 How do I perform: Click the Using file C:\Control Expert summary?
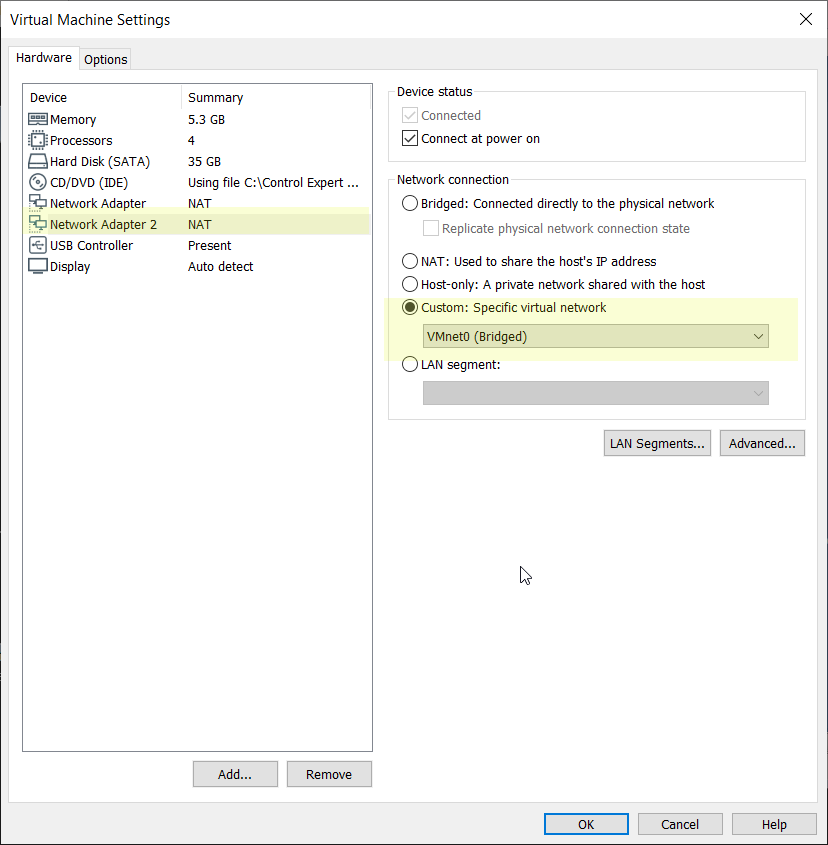click(x=273, y=183)
